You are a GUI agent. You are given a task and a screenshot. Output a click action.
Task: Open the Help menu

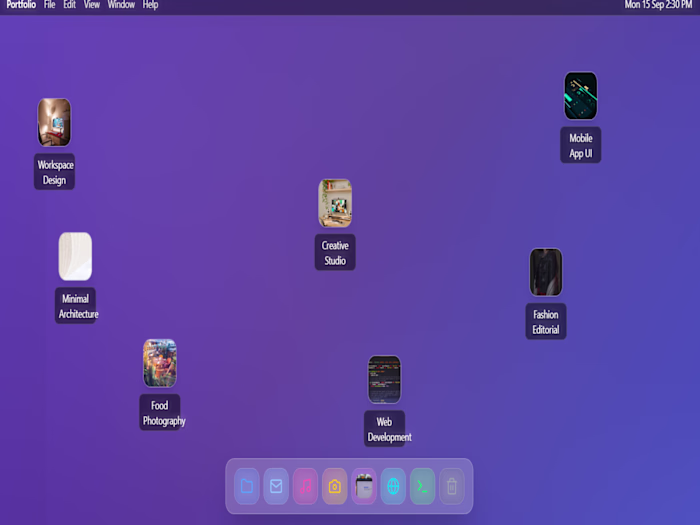pos(150,5)
